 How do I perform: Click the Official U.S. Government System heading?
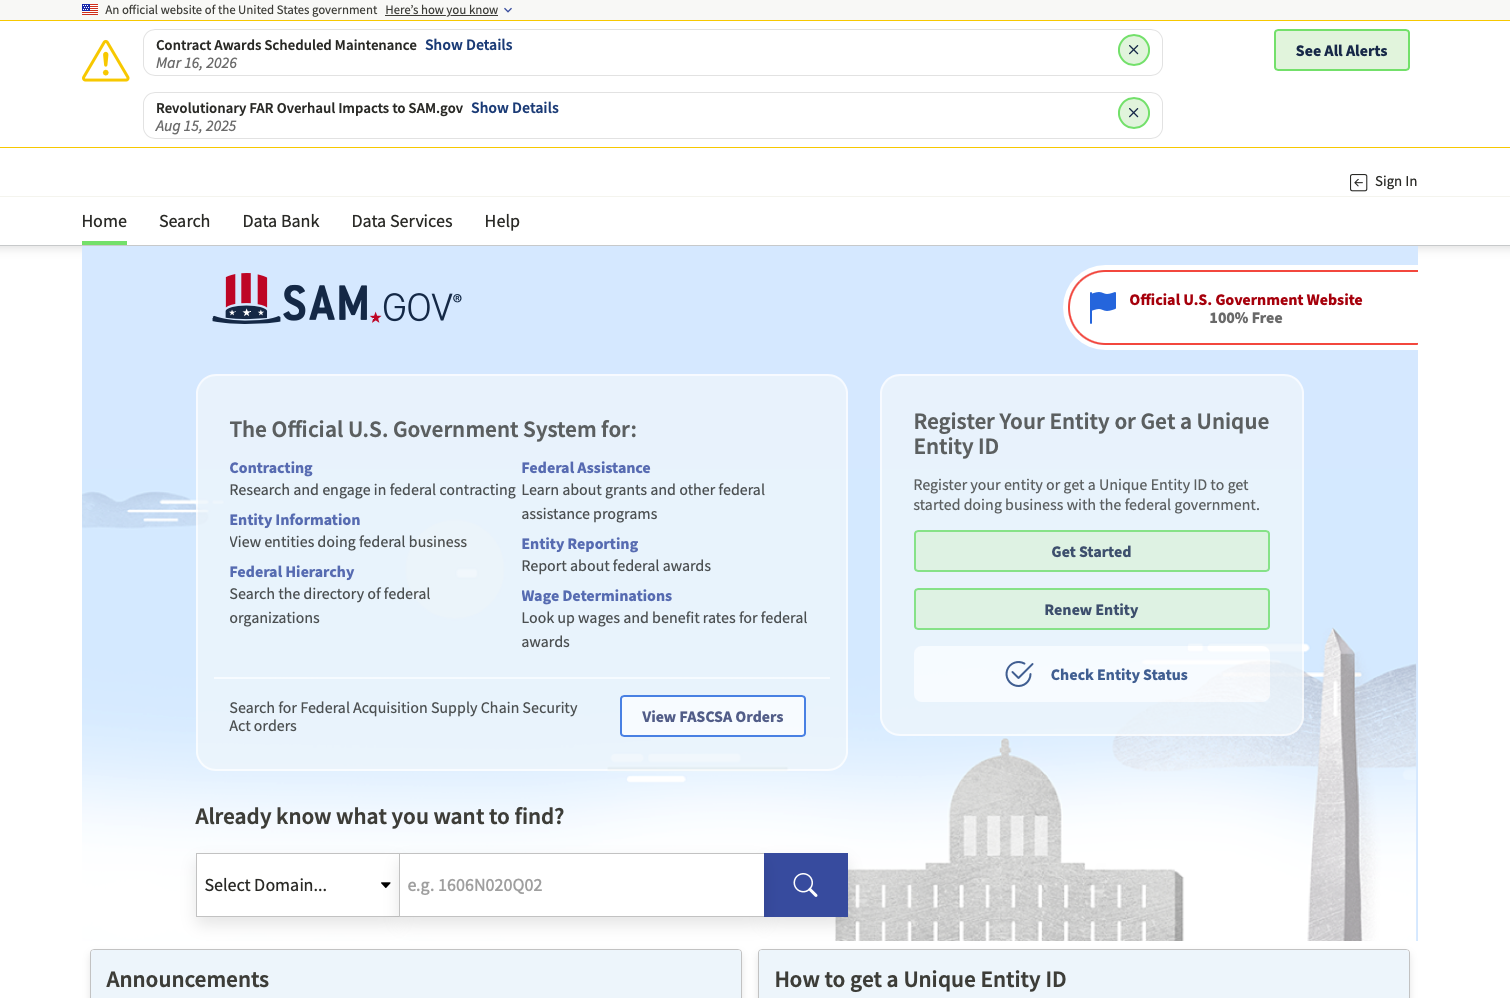point(433,429)
